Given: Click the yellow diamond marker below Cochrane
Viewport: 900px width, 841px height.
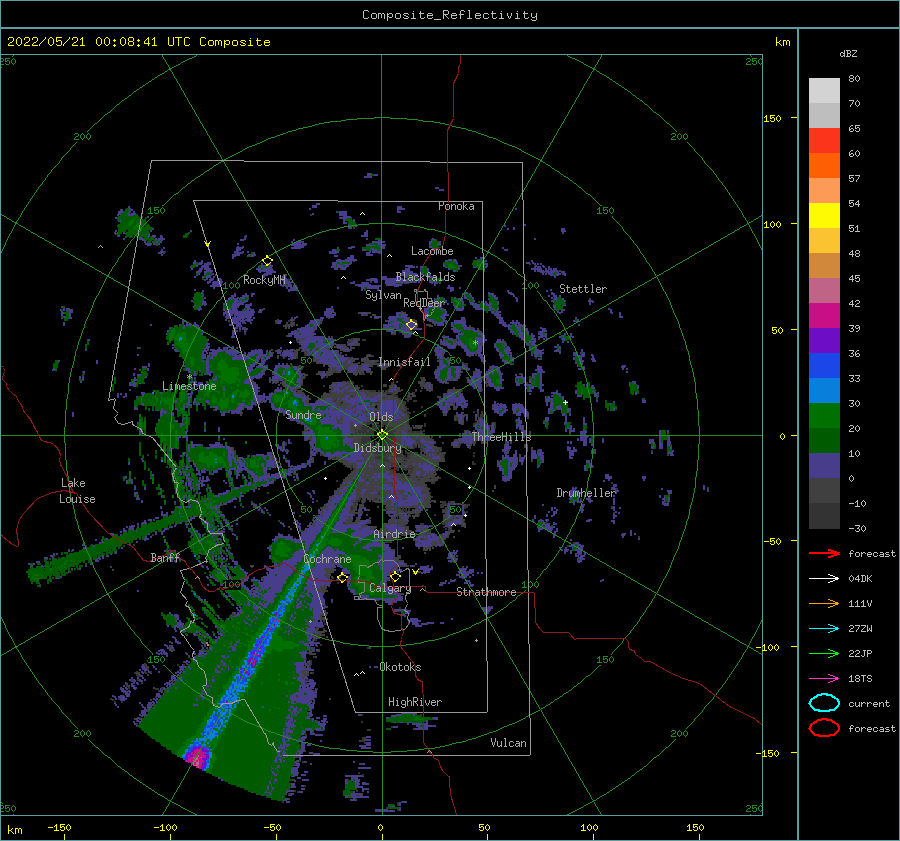Looking at the screenshot, I should coord(343,578).
